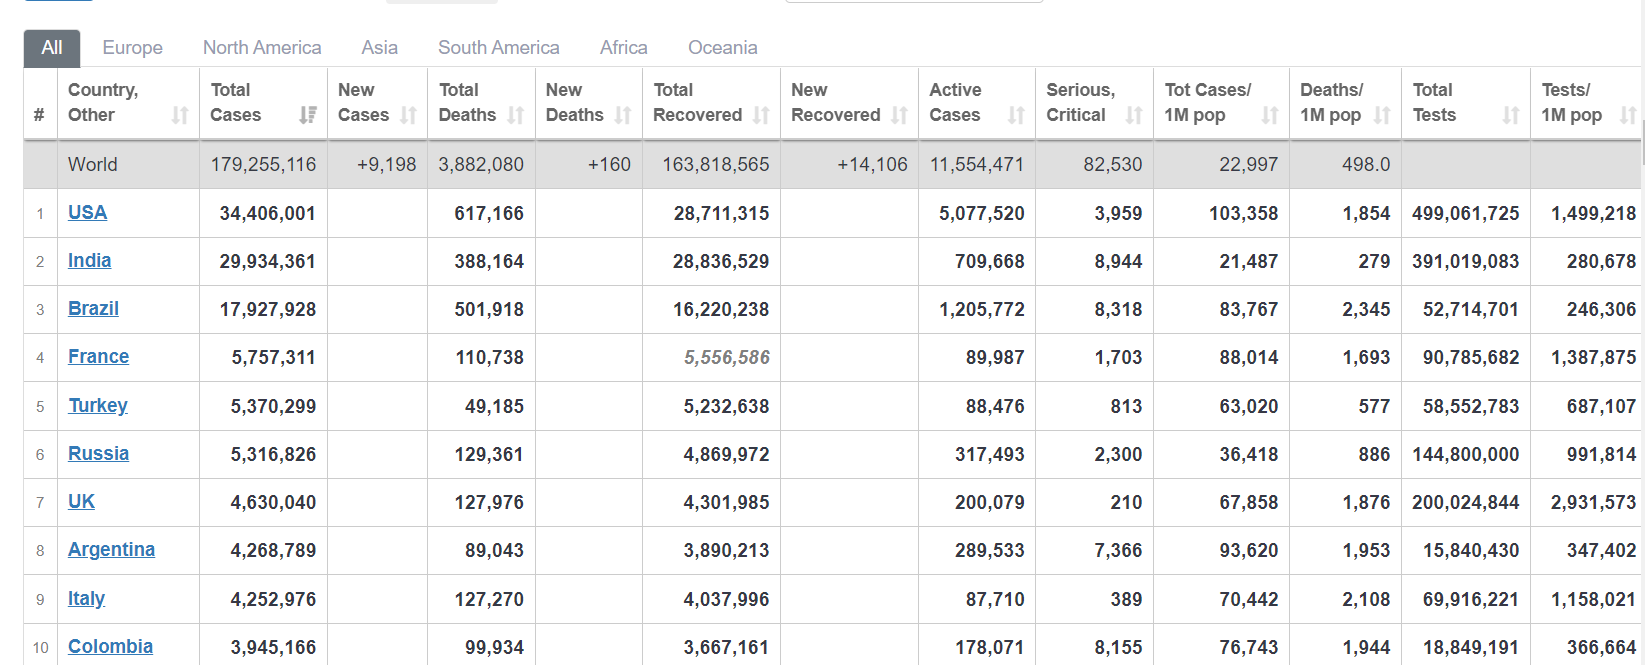Sort table by Total Cases icon
1645x665 pixels.
pos(307,115)
